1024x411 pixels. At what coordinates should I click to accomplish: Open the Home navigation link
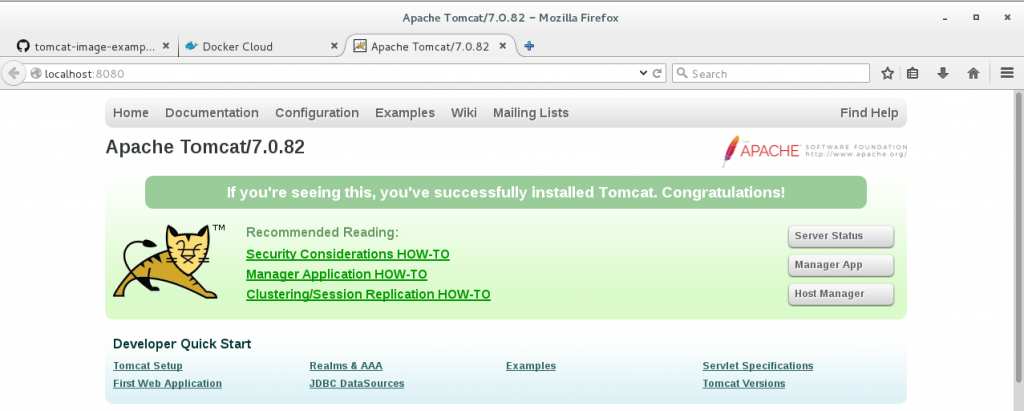point(131,113)
